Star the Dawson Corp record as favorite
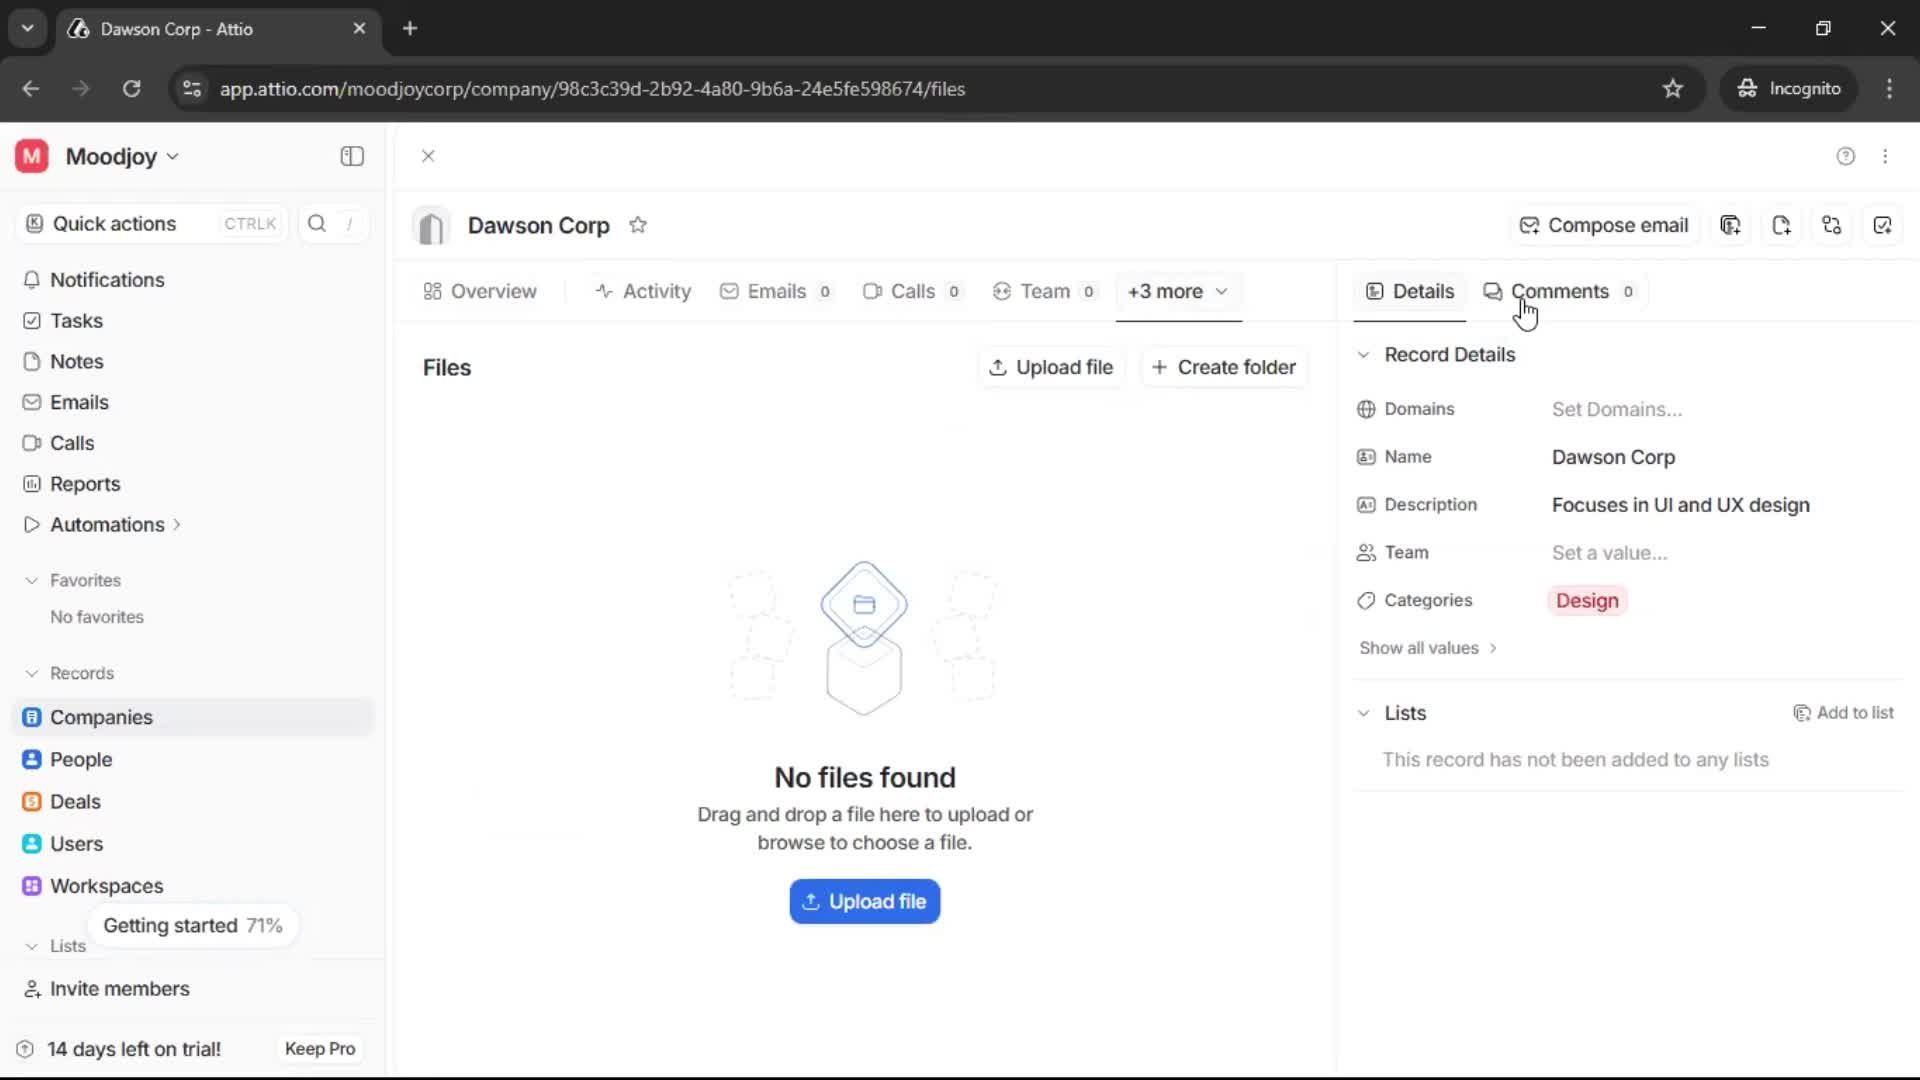Viewport: 1920px width, 1080px height. [x=639, y=225]
